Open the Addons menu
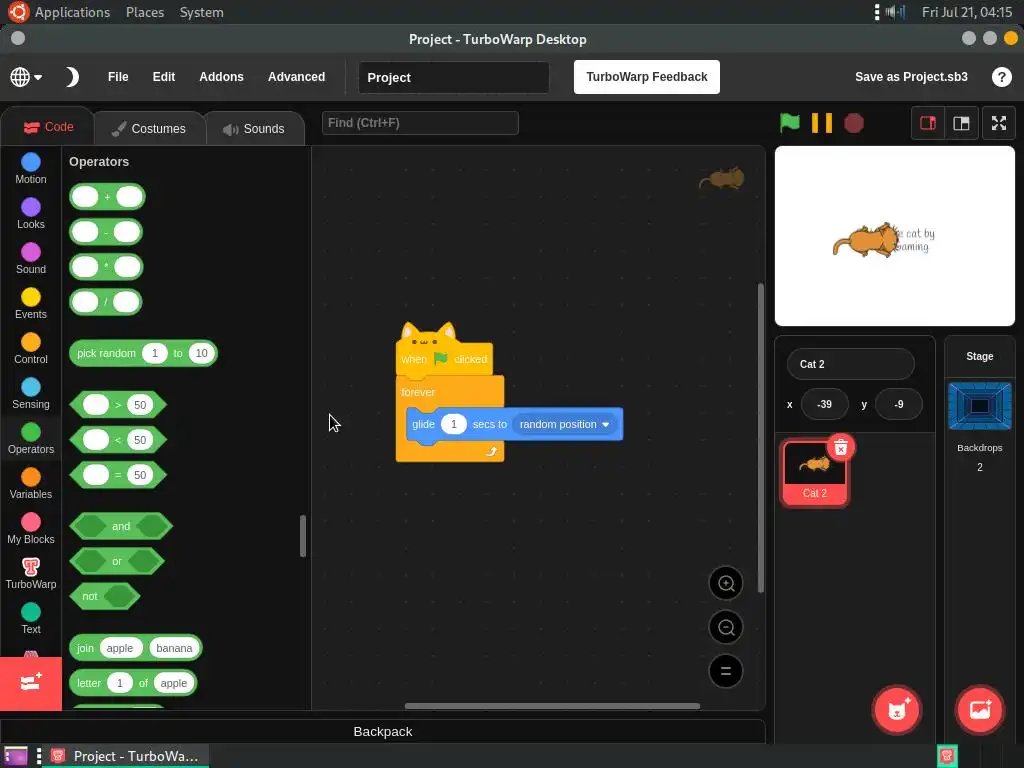The width and height of the screenshot is (1024, 768). 221,77
